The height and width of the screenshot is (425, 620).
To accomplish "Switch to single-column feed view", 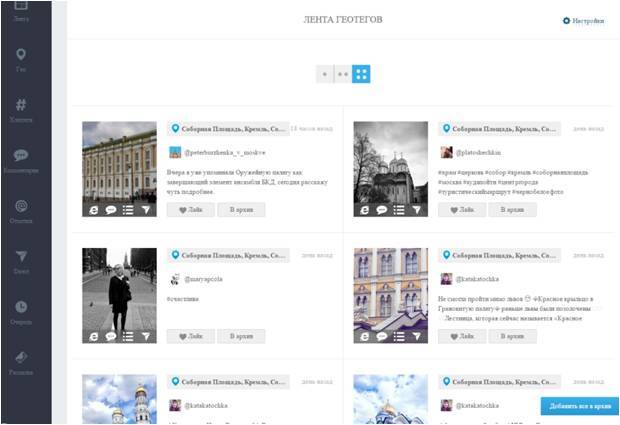I will click(324, 74).
